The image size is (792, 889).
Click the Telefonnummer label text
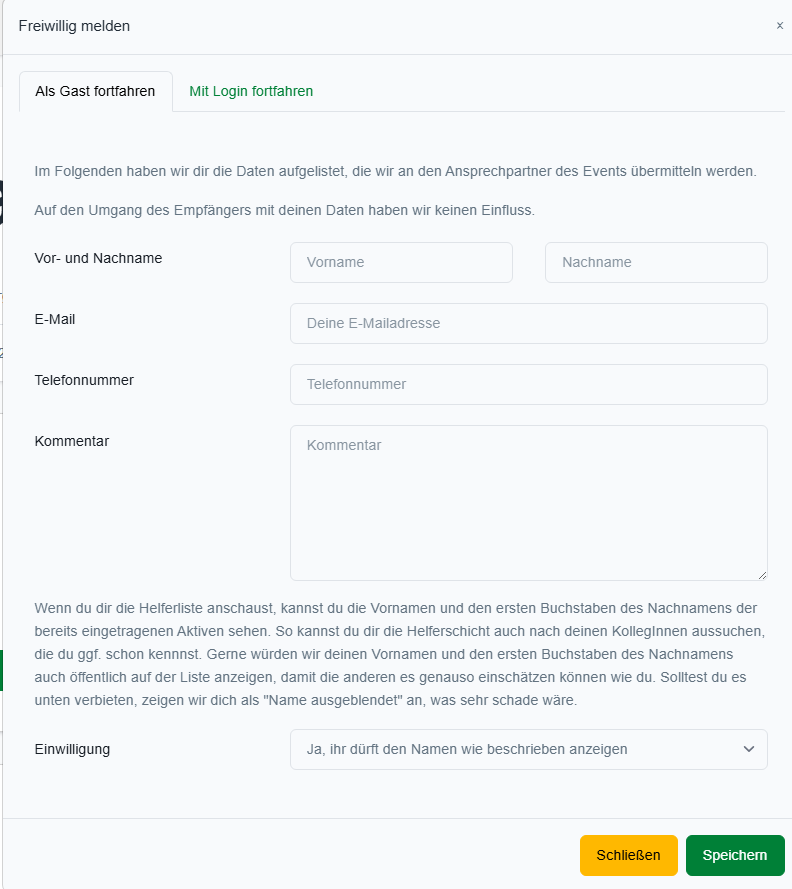[x=84, y=380]
